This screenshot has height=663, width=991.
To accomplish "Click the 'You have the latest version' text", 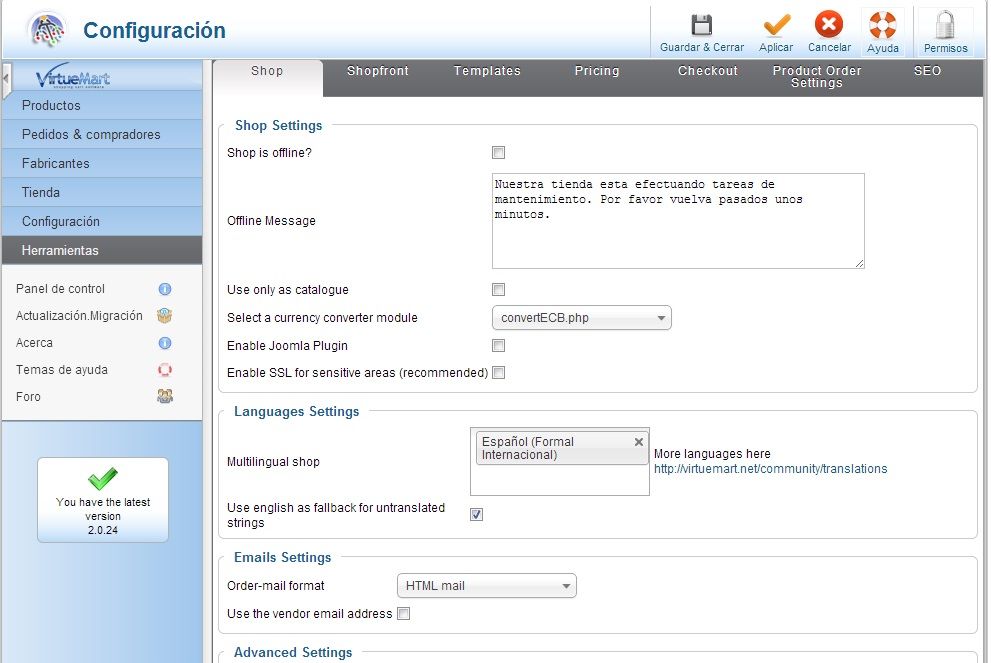I will tap(103, 509).
